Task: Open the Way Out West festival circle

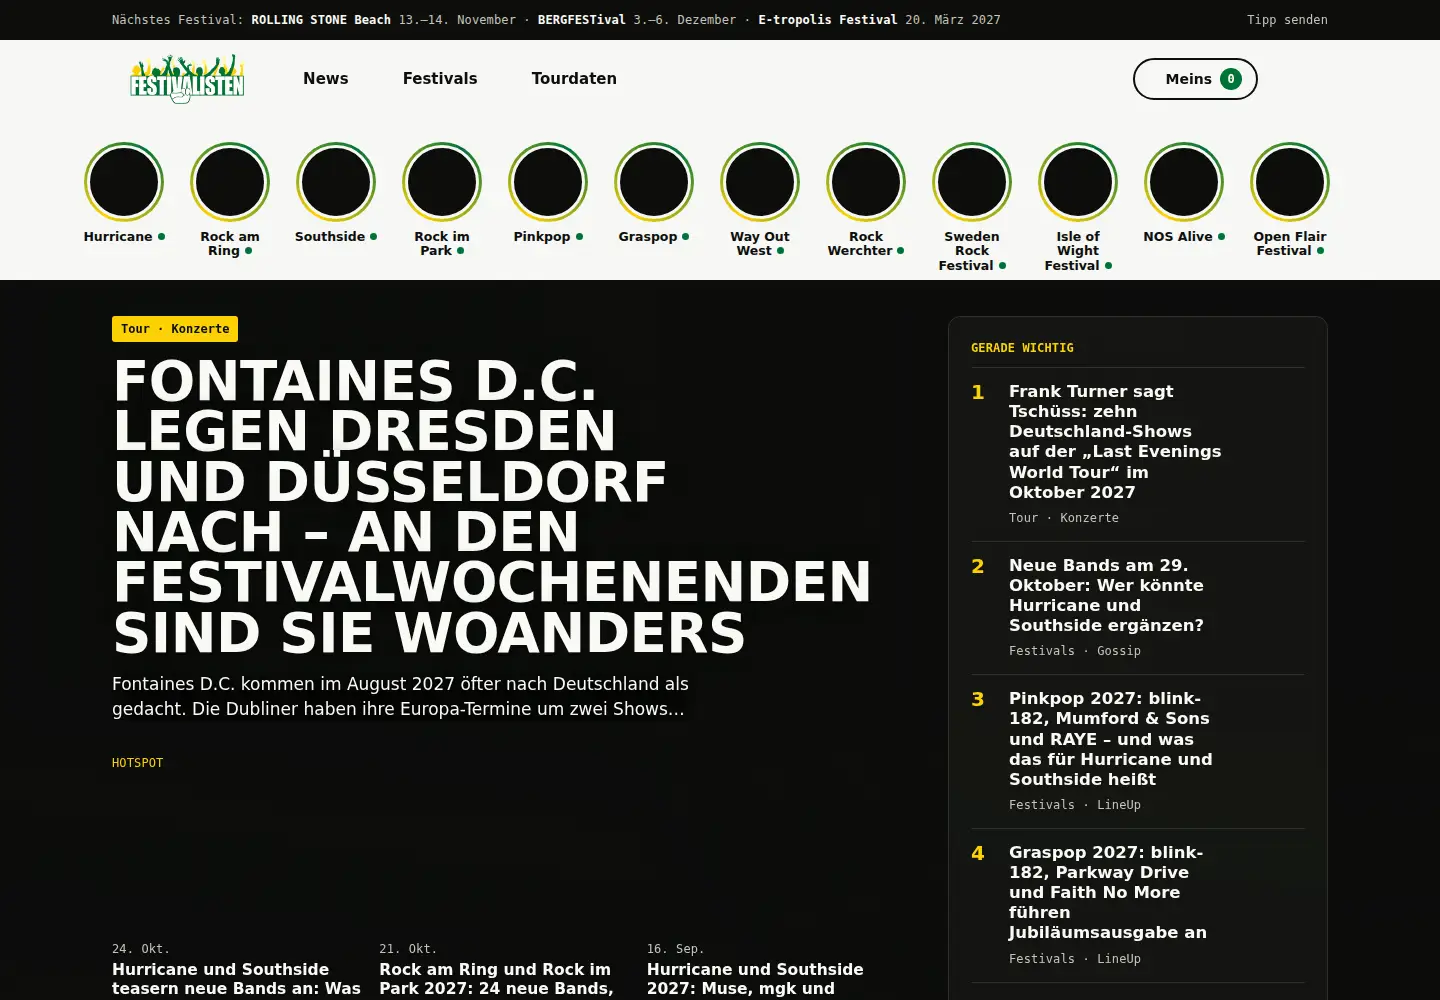Action: (760, 182)
